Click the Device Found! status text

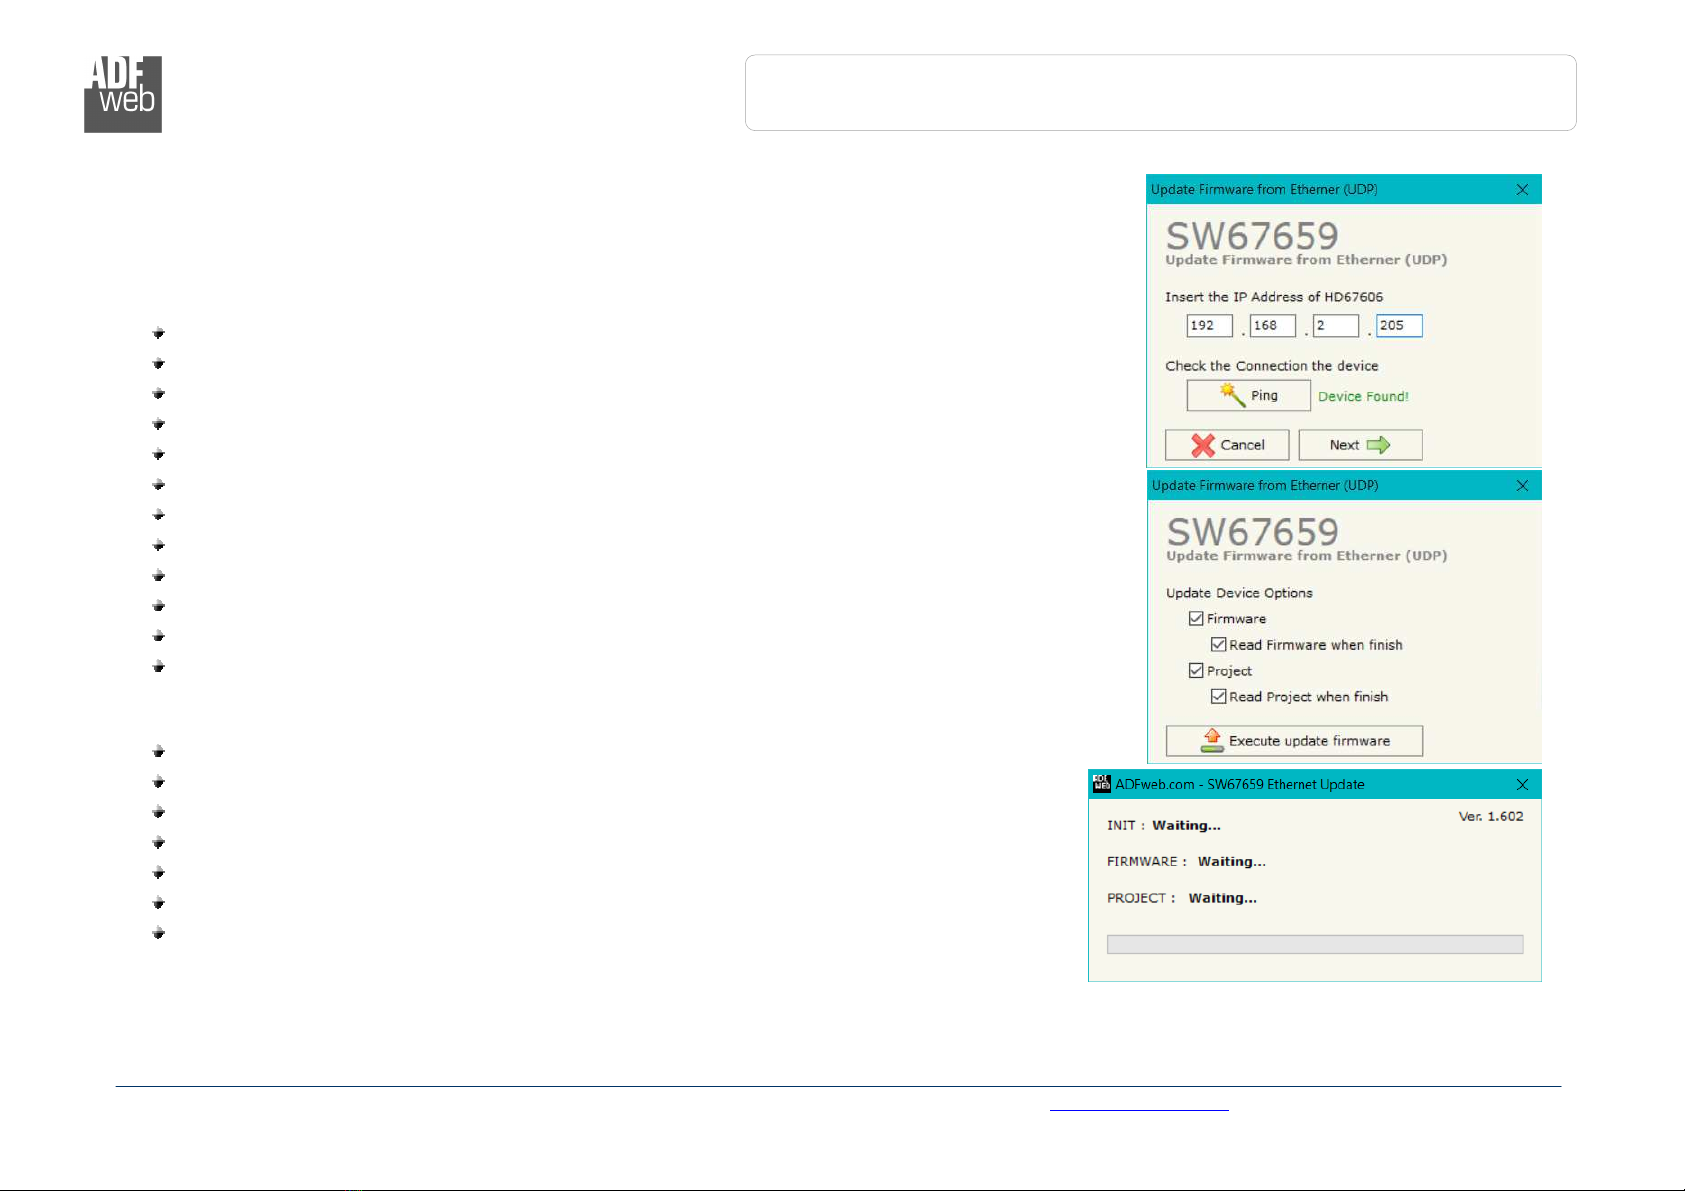pos(1363,397)
